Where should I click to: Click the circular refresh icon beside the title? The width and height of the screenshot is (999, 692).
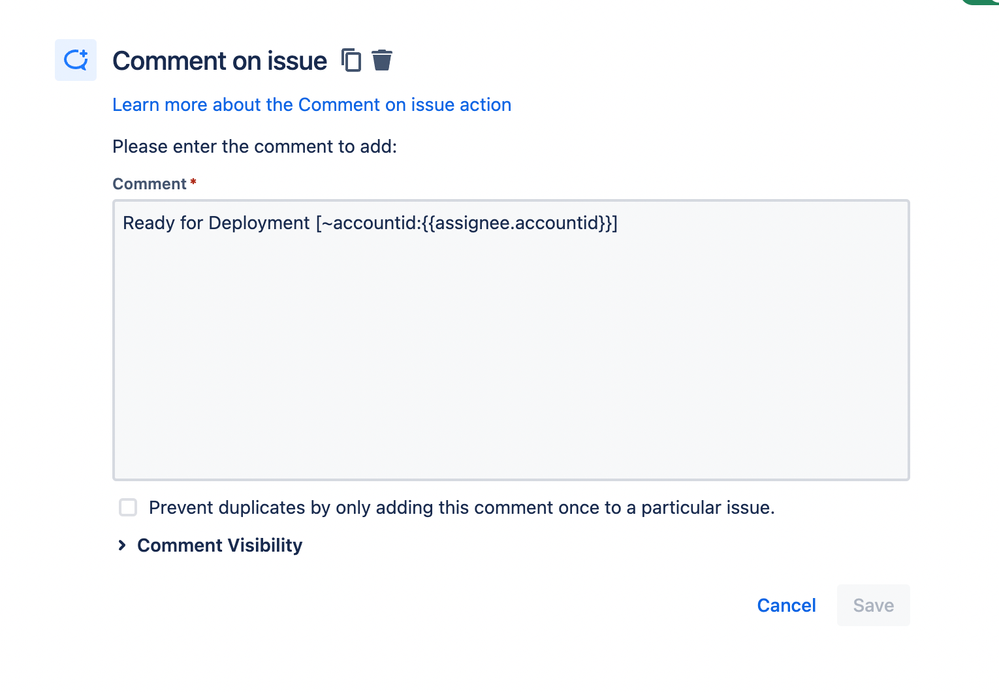click(75, 60)
